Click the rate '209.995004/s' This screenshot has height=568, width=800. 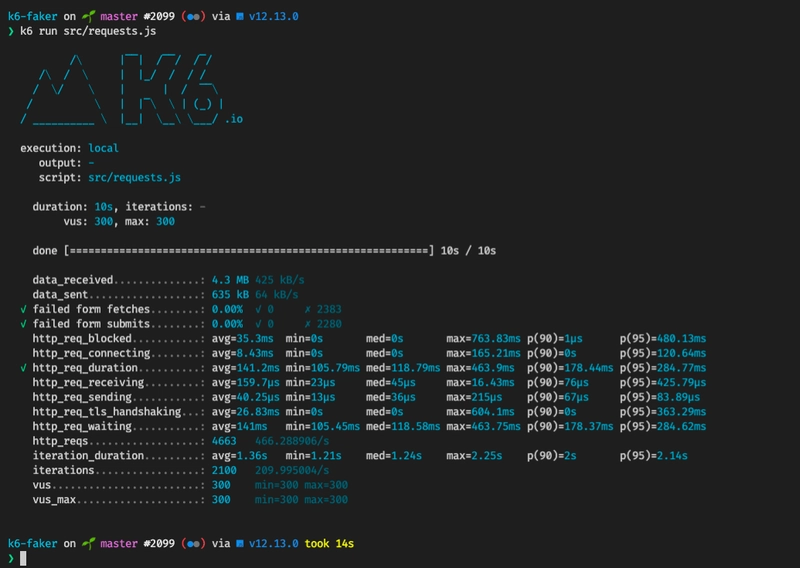pos(292,470)
